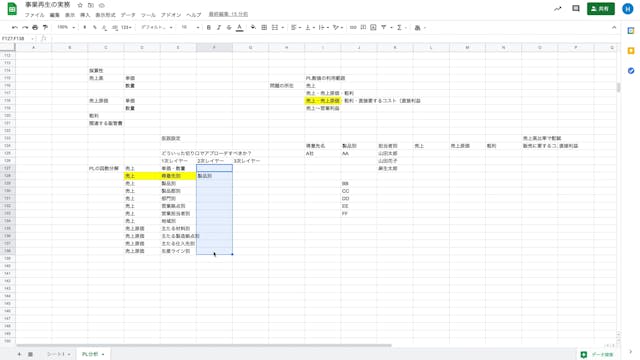This screenshot has width=640, height=360.
Task: Select the Paint format tool
Action: [x=45, y=27]
